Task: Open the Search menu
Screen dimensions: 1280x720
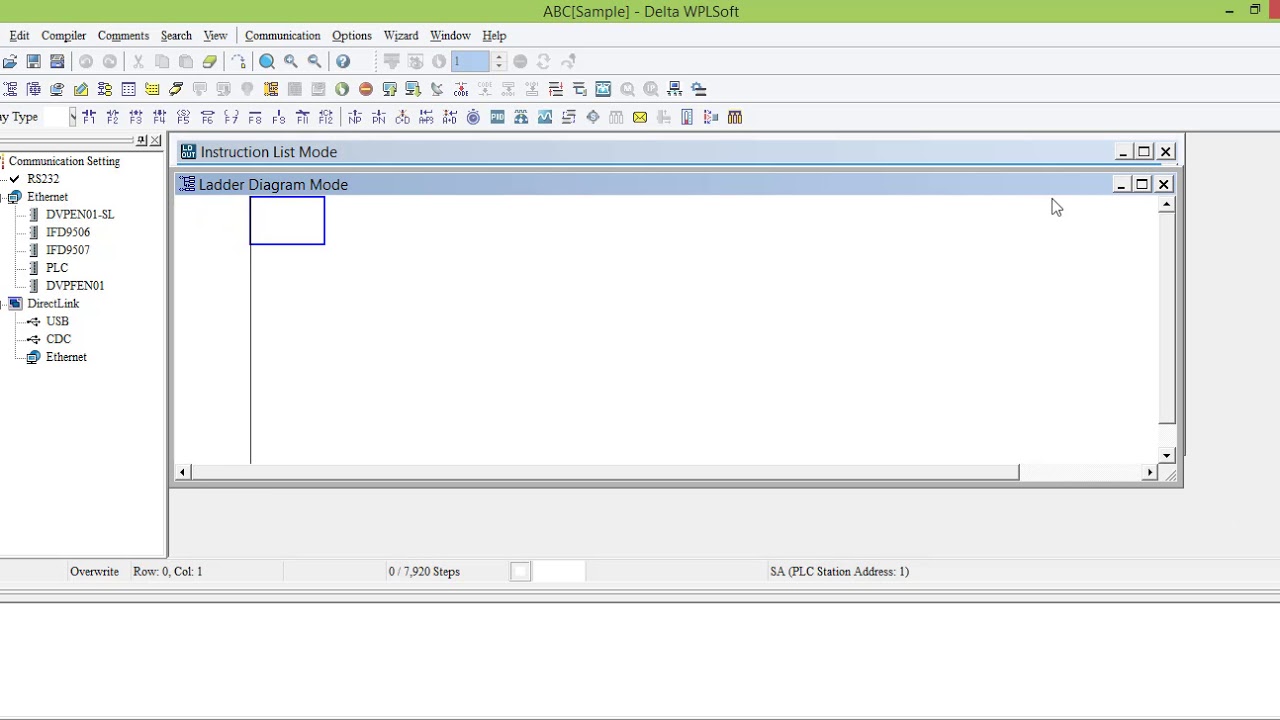Action: click(x=176, y=35)
